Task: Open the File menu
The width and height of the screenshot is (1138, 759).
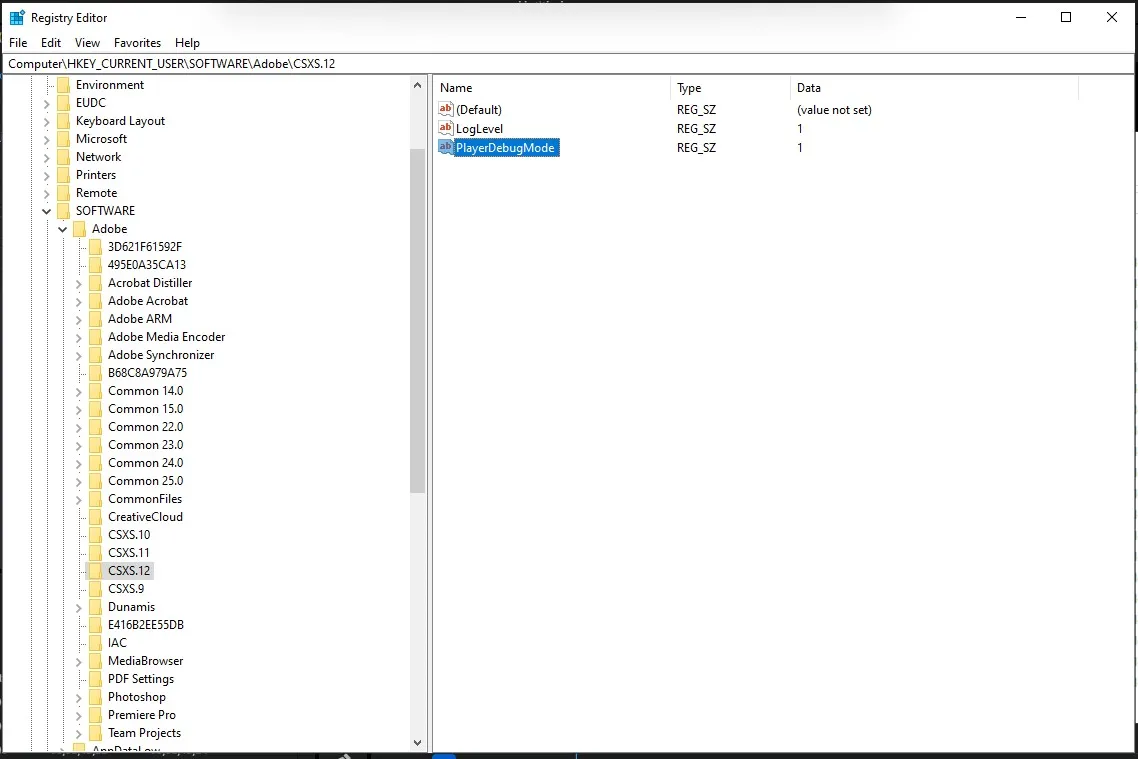Action: click(18, 43)
